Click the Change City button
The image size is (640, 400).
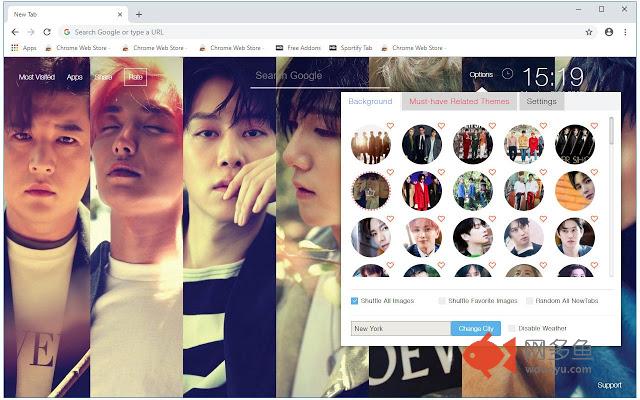click(x=476, y=328)
